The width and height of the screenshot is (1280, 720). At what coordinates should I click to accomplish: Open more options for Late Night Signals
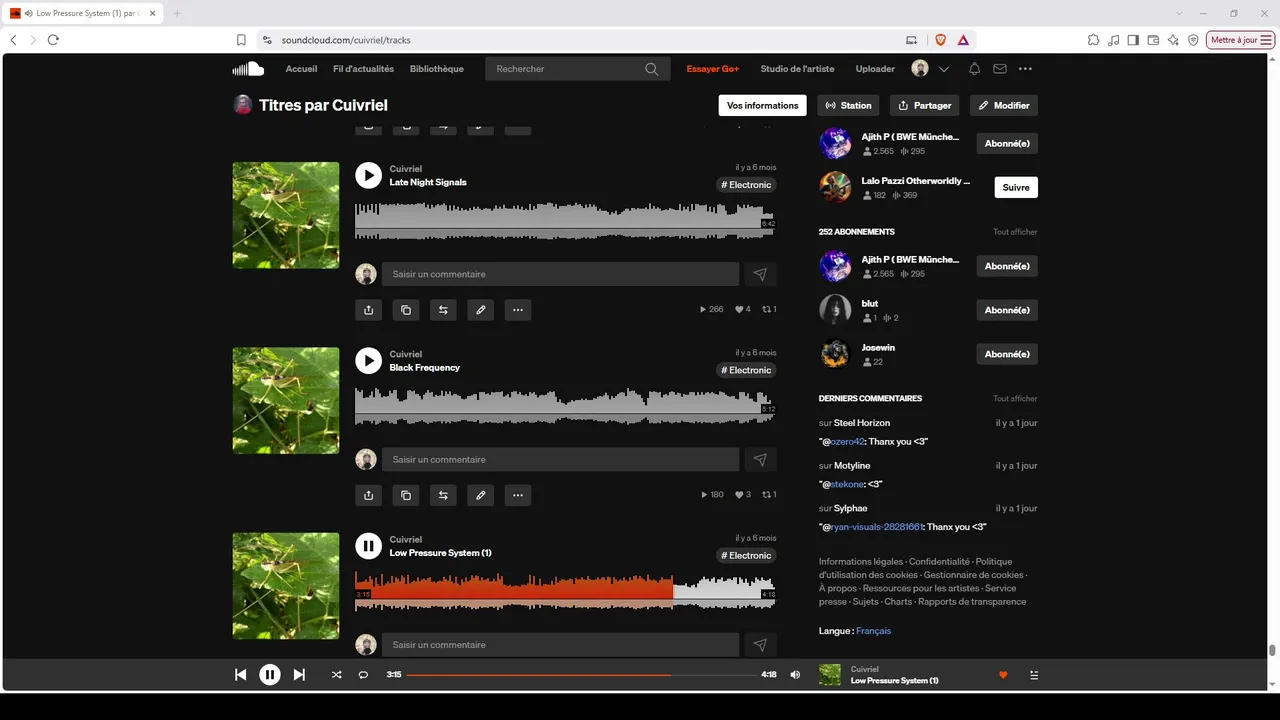pyautogui.click(x=518, y=310)
